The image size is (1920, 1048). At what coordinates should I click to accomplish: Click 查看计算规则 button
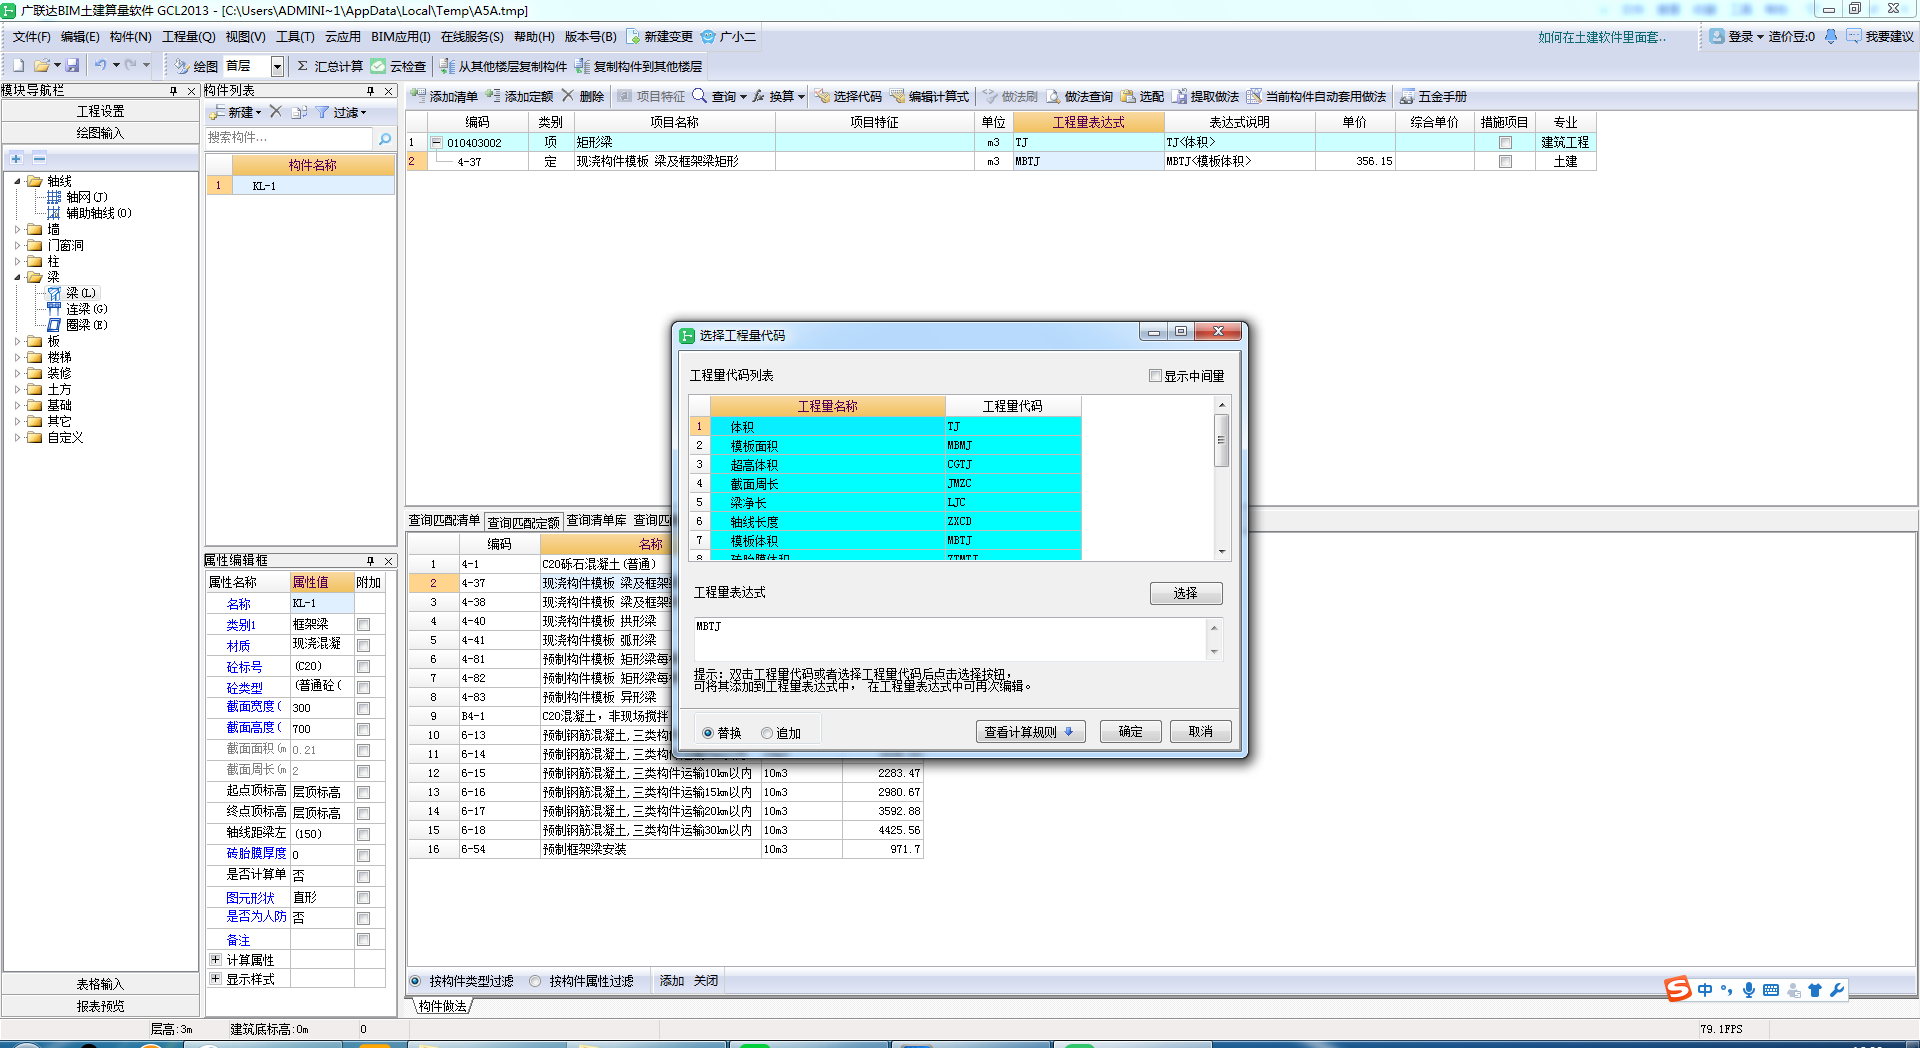(x=1030, y=732)
